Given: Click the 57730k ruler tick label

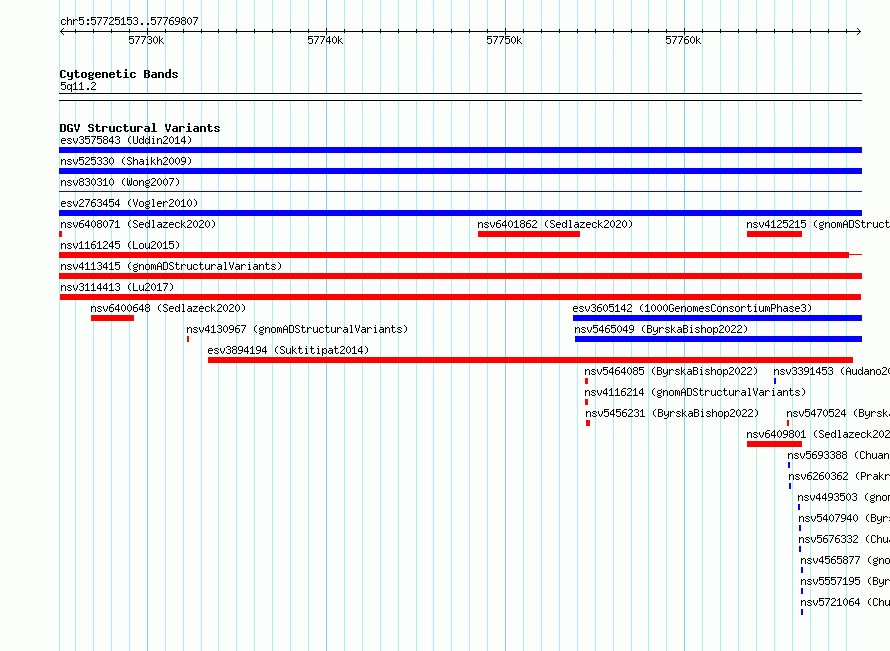Looking at the screenshot, I should (x=146, y=40).
